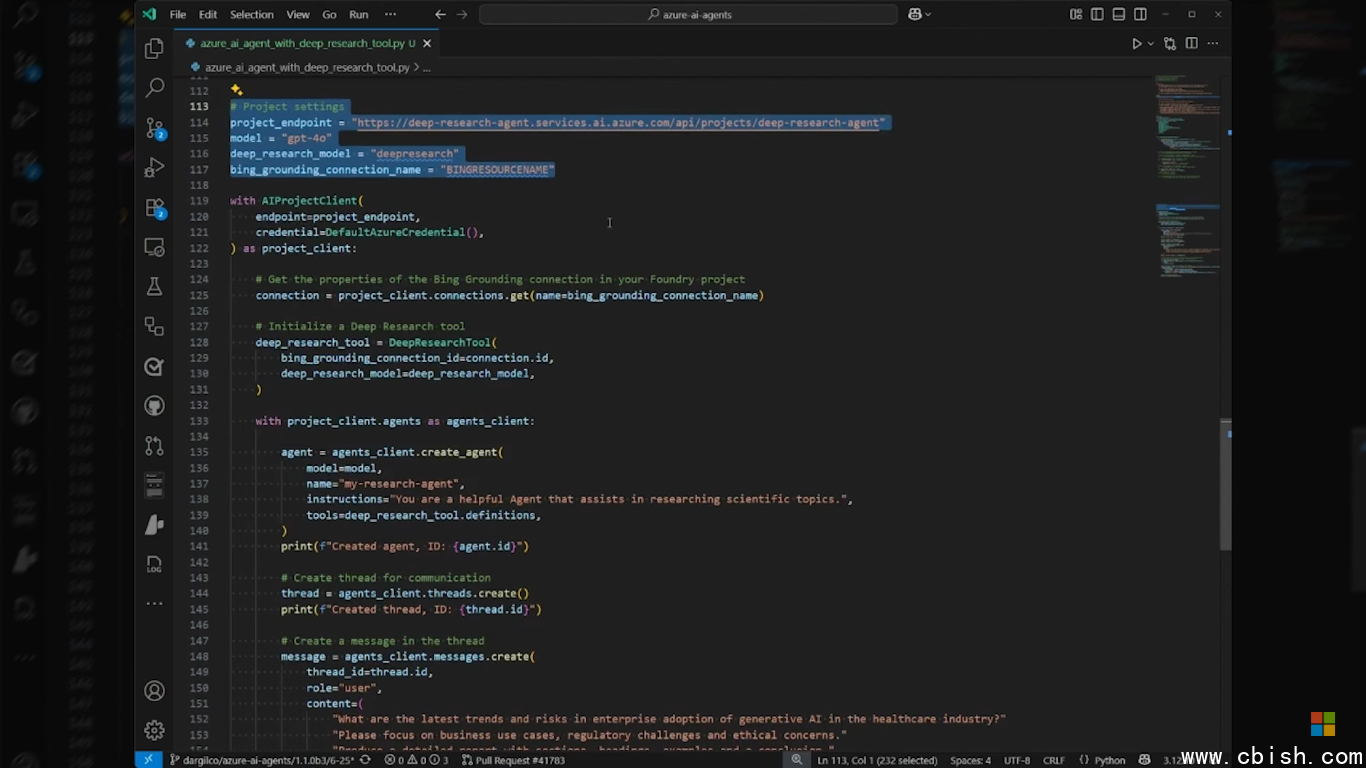Split the editor right

1191,43
